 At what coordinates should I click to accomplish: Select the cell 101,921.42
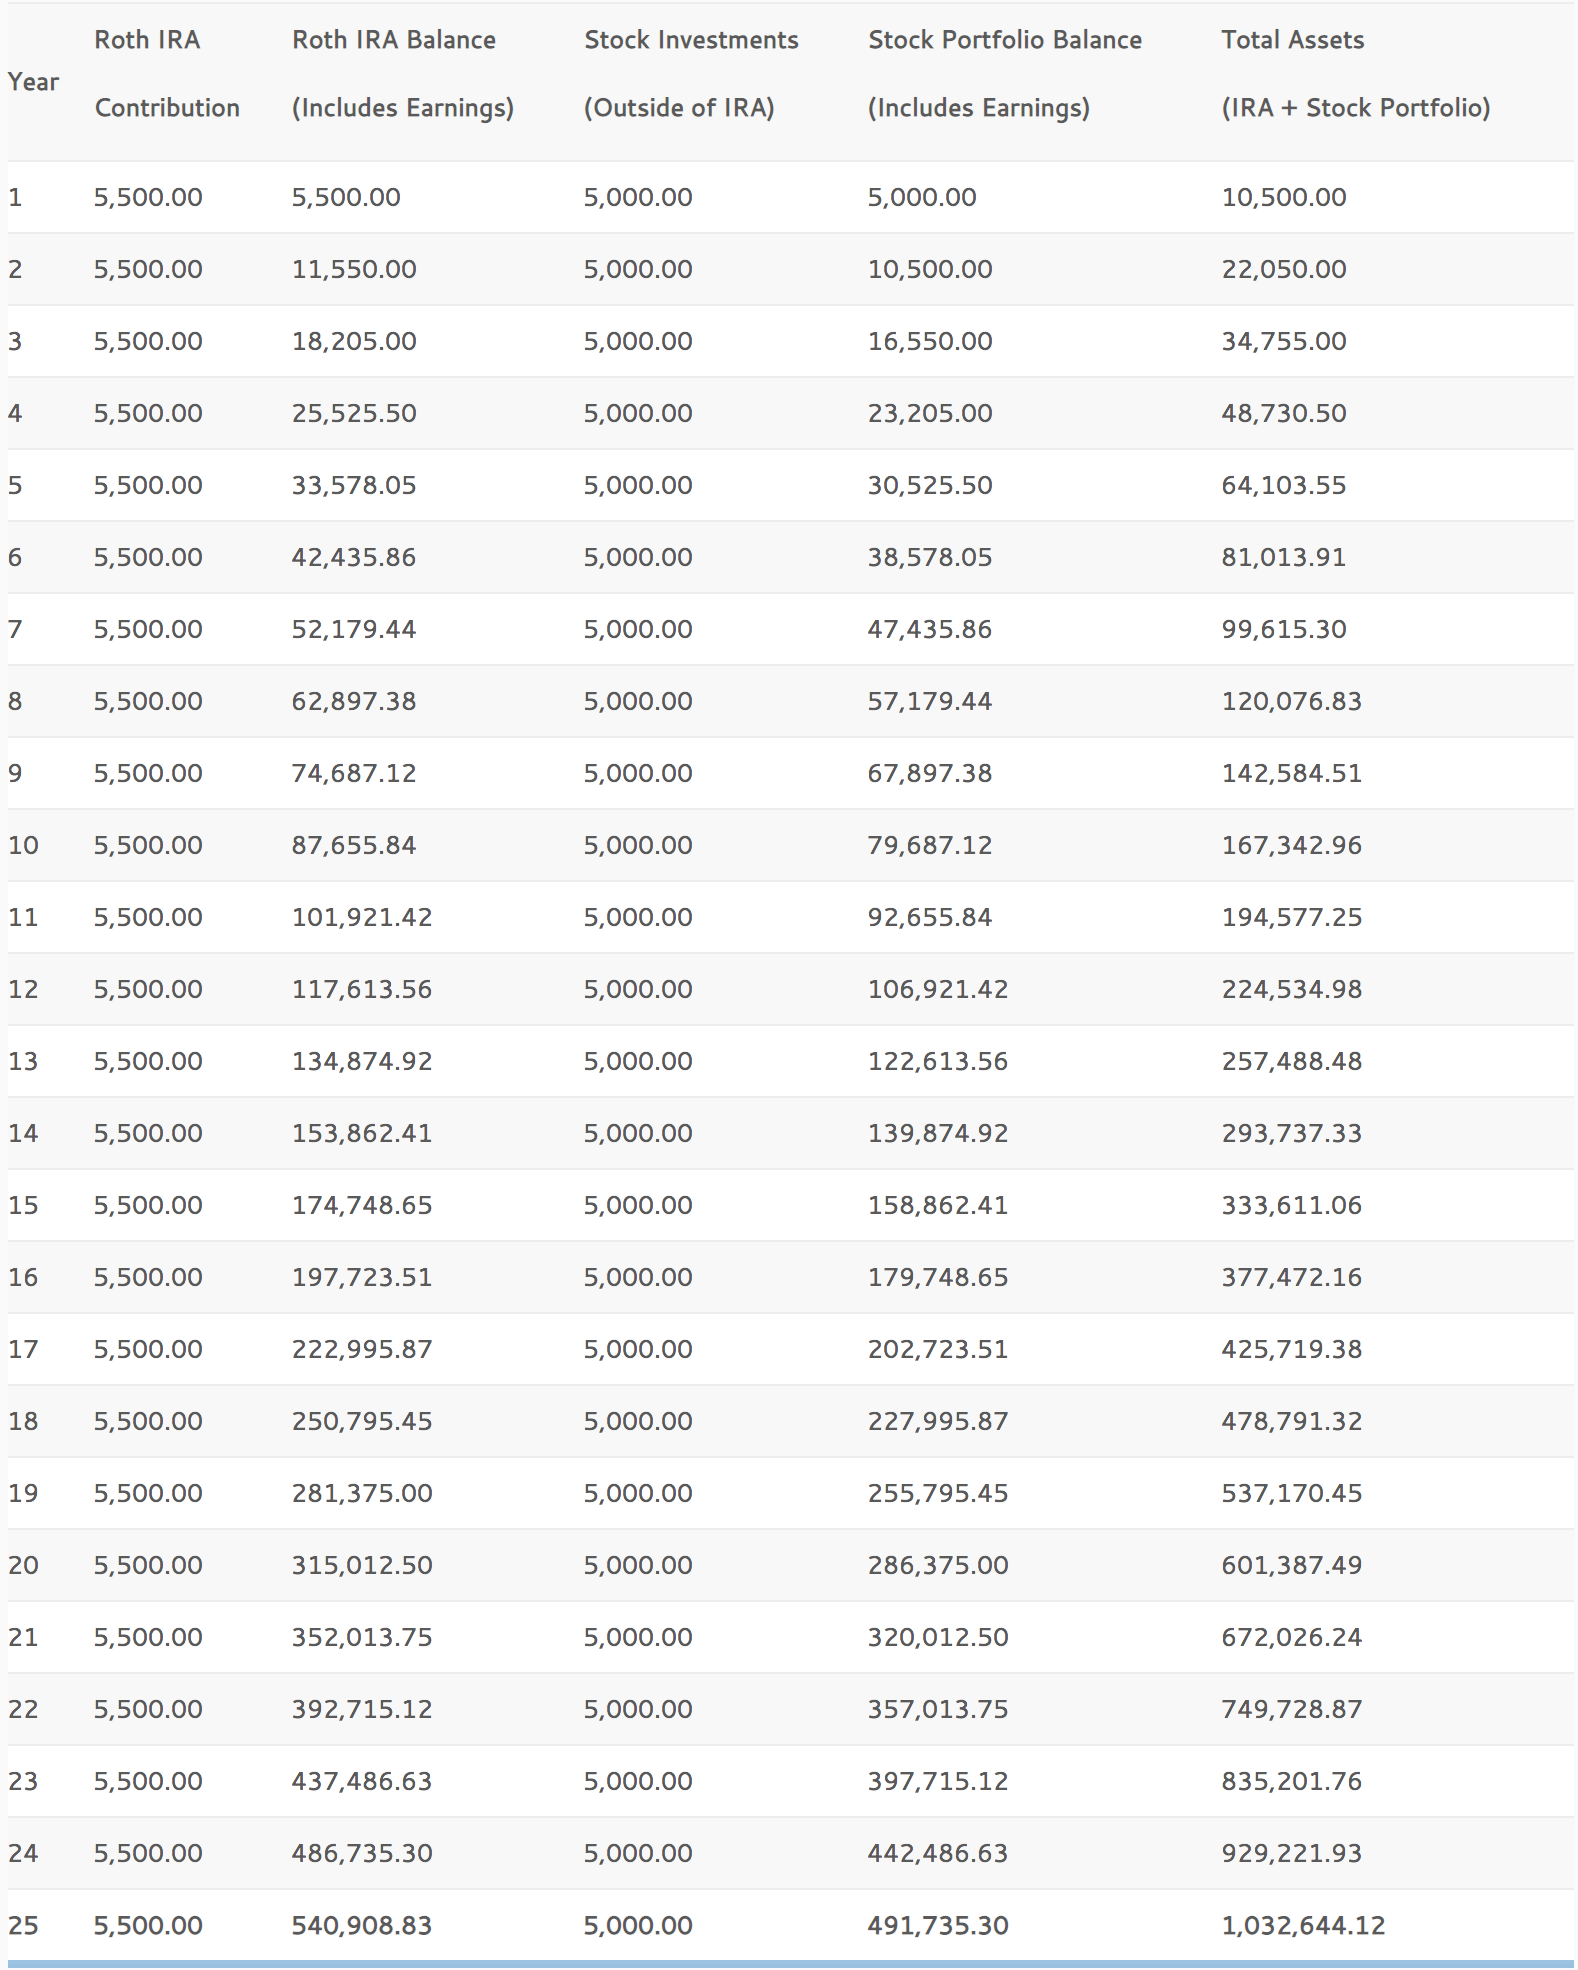coord(362,917)
